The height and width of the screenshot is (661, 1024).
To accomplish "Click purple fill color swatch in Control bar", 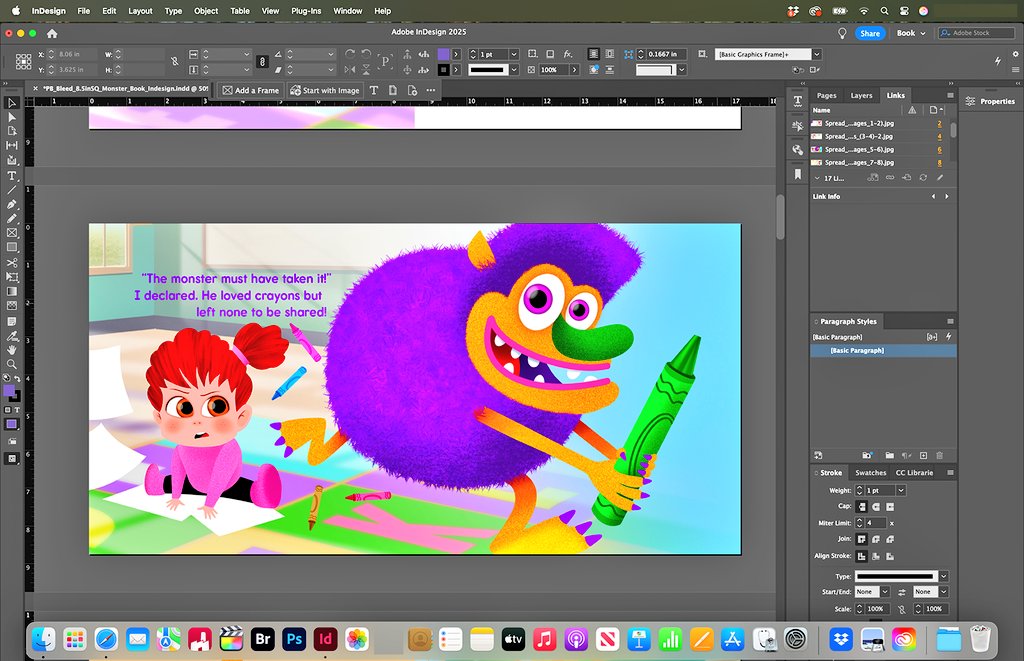I will click(x=443, y=54).
